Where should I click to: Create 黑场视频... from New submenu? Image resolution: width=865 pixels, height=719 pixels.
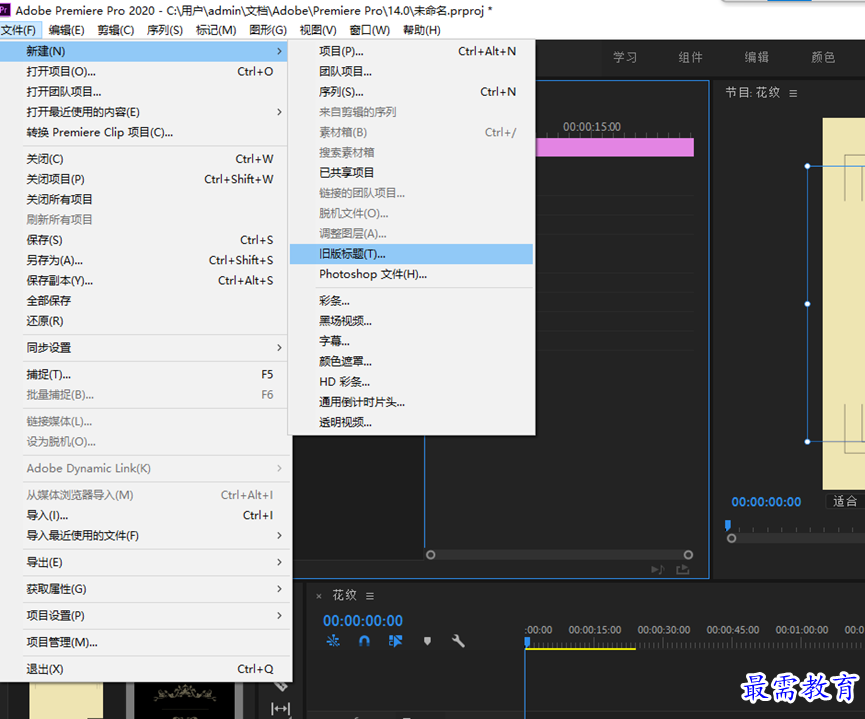(412, 321)
